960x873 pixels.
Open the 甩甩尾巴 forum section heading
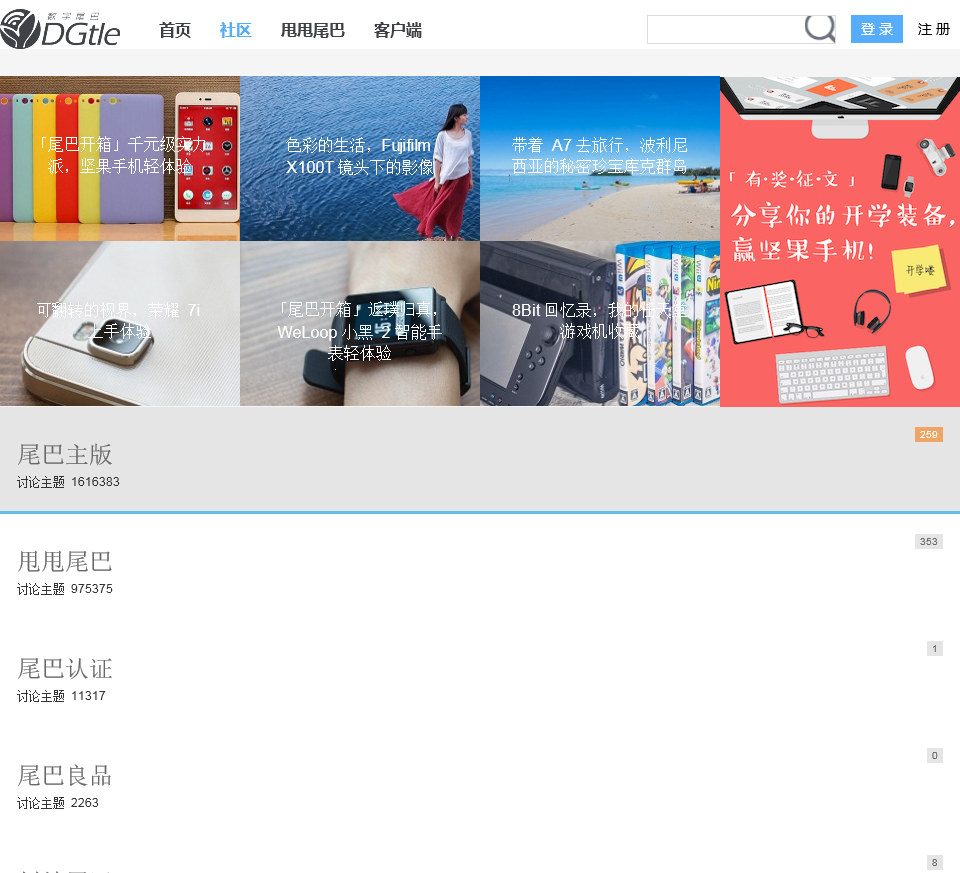pyautogui.click(x=65, y=561)
